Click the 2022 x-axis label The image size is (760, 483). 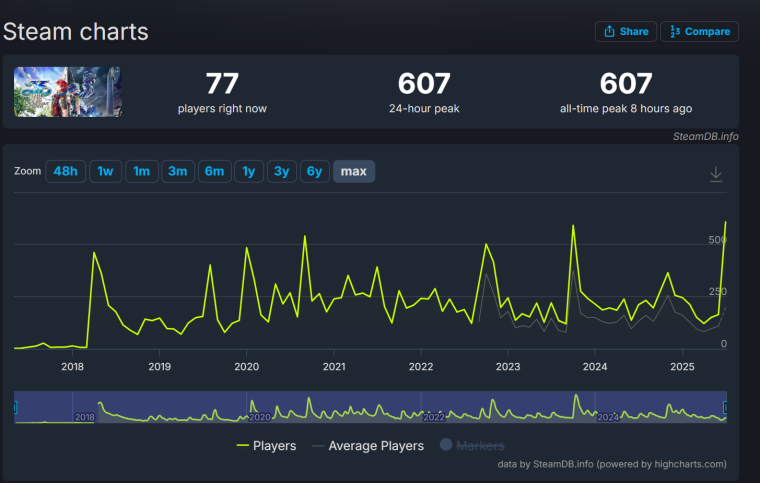pyautogui.click(x=421, y=367)
